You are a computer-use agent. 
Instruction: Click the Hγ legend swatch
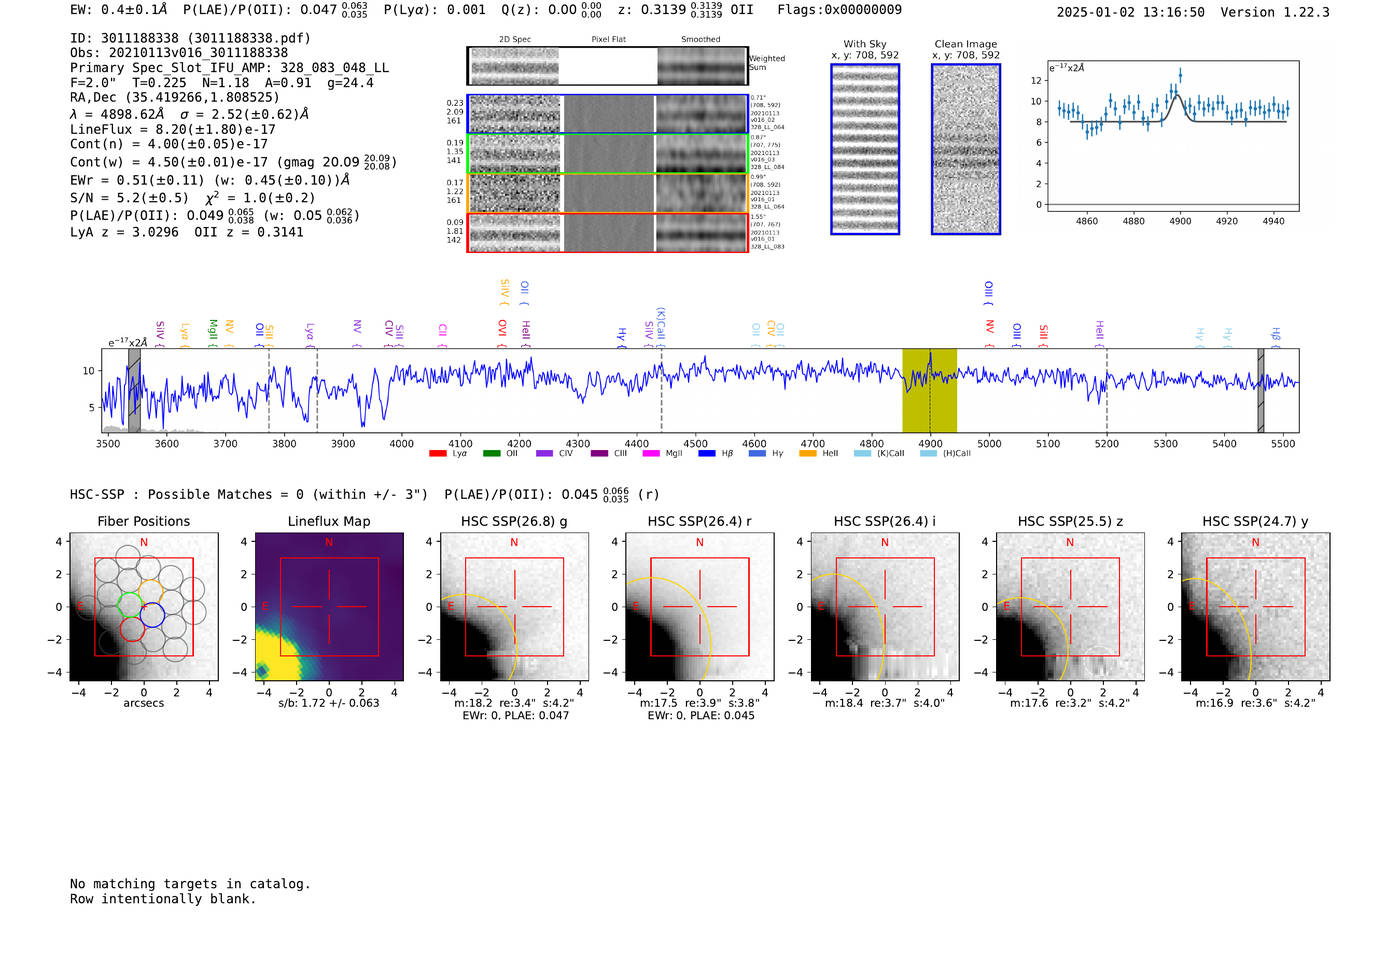[757, 453]
